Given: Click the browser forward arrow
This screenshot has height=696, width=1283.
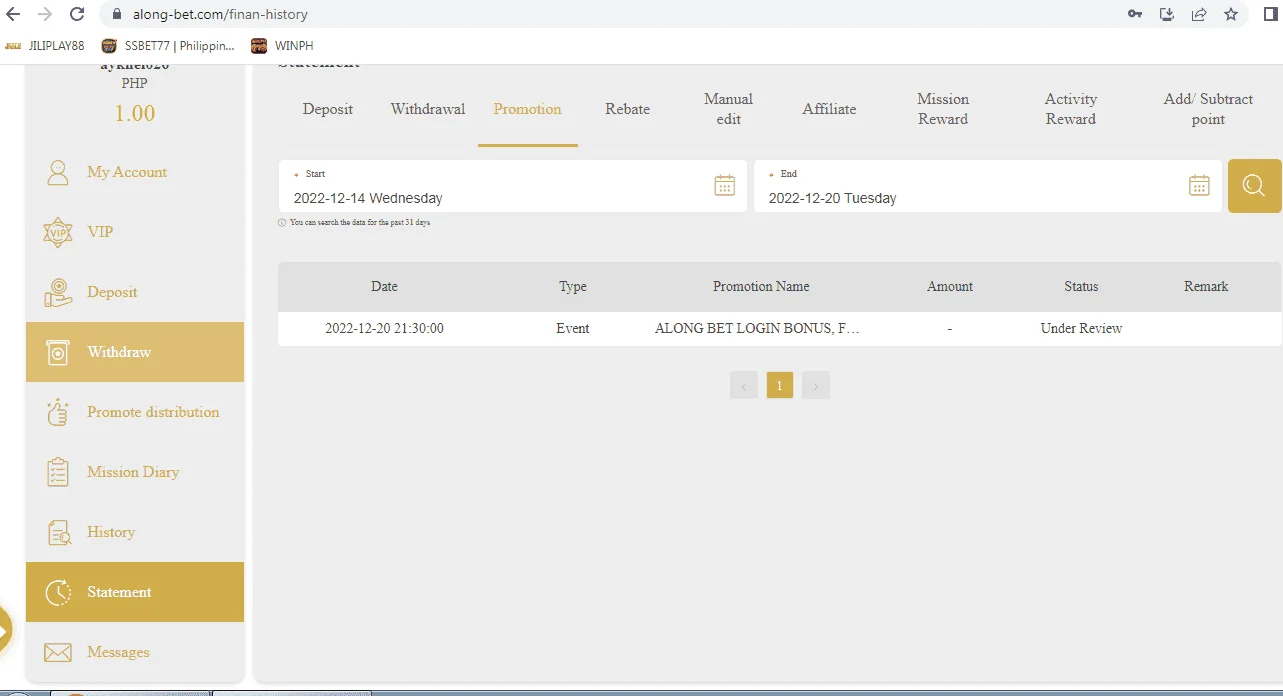Looking at the screenshot, I should (x=45, y=14).
